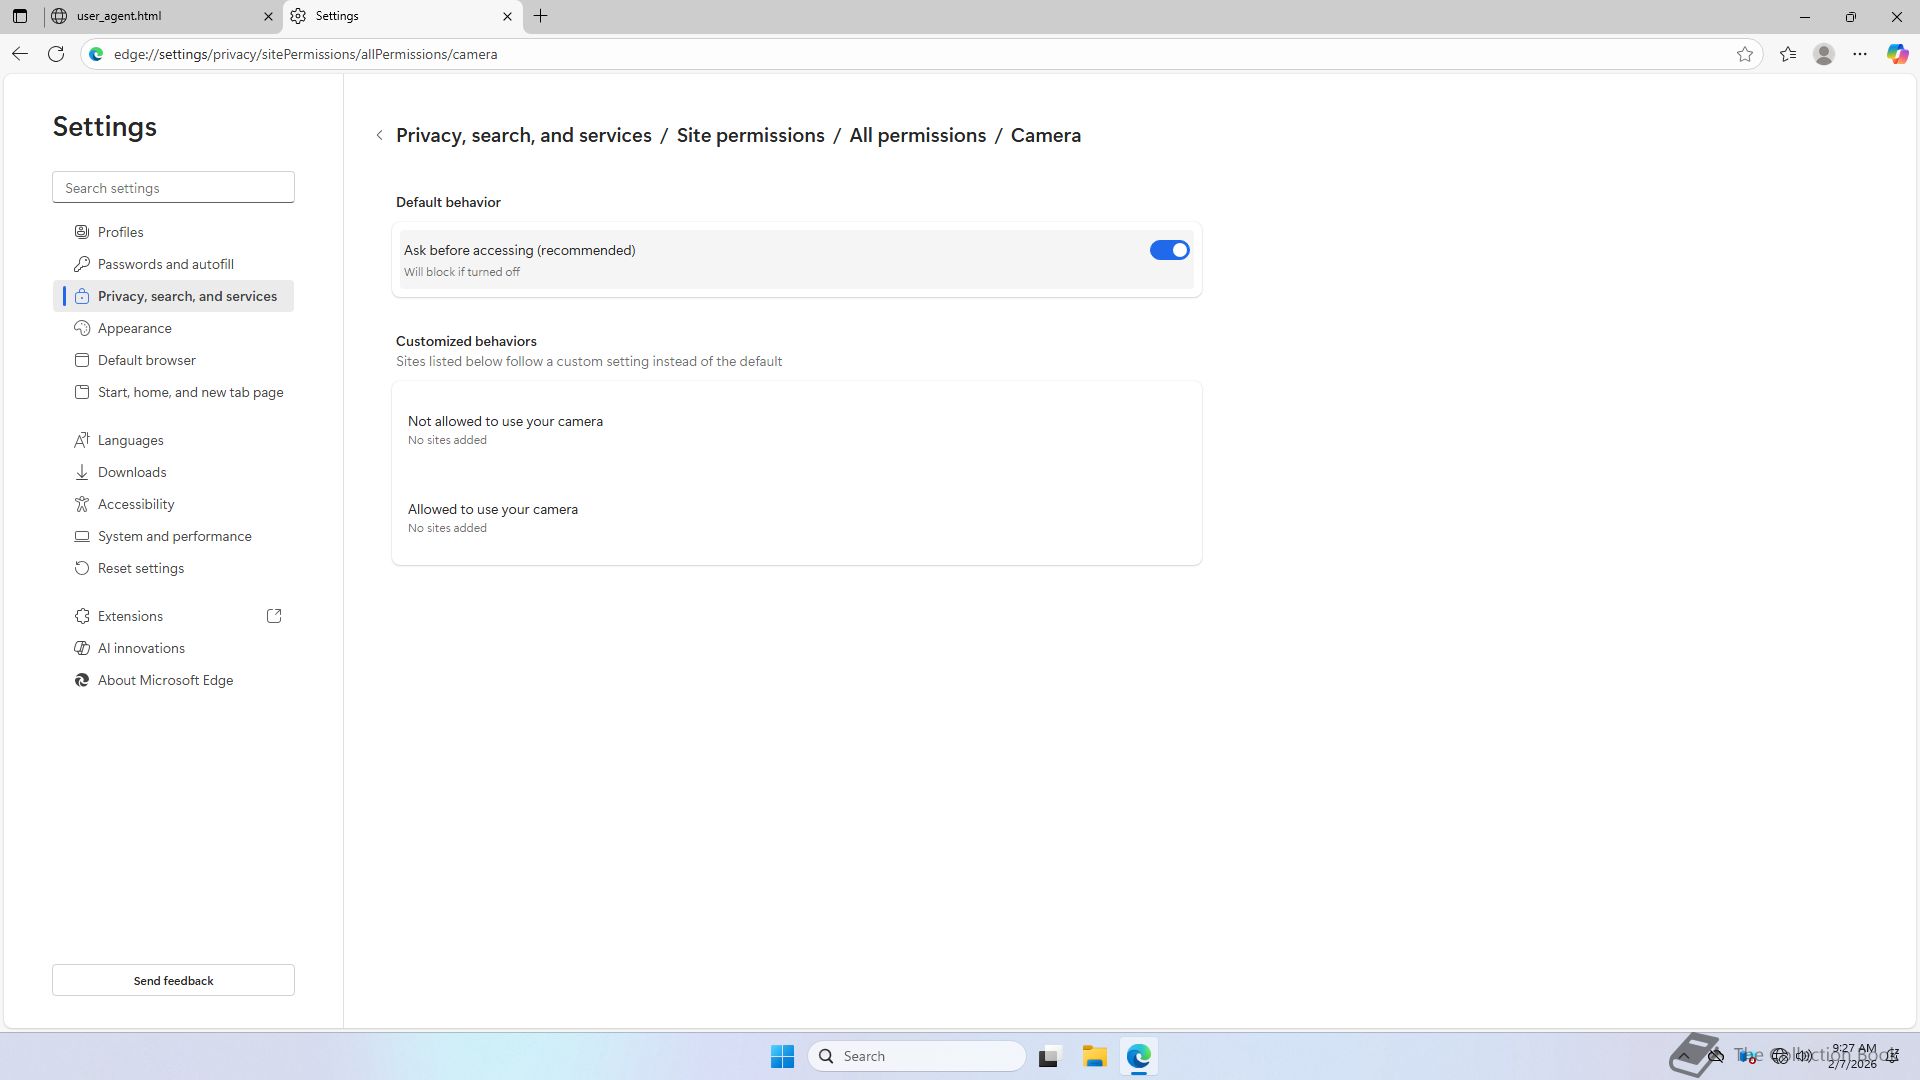Click the profile avatar icon
Screen dimensions: 1920x1080
[x=1824, y=54]
